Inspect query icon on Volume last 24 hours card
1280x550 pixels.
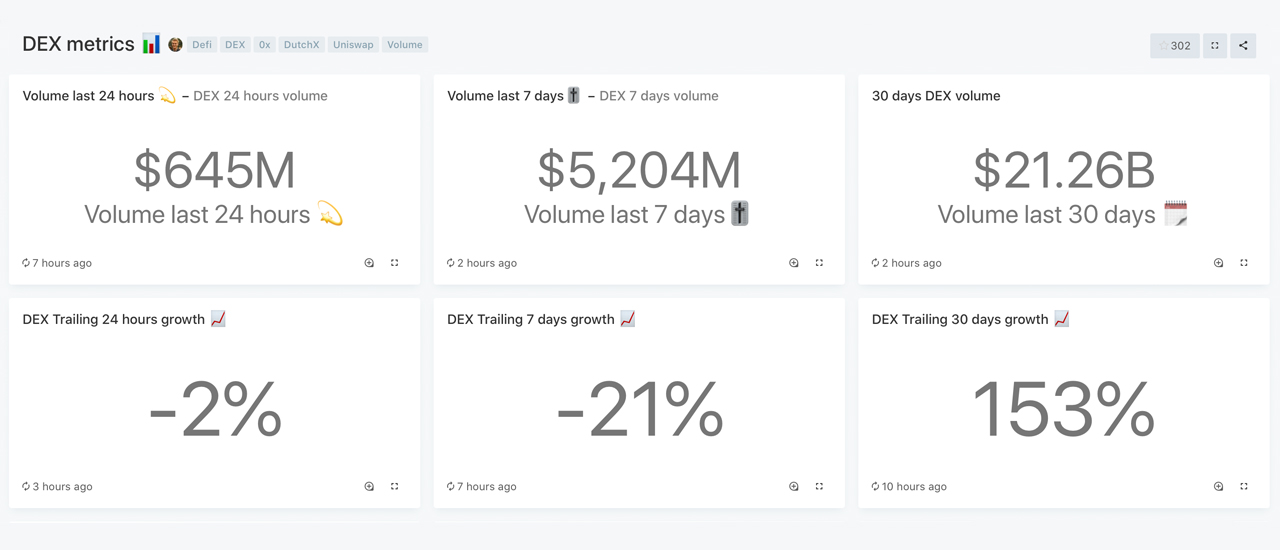tap(369, 263)
